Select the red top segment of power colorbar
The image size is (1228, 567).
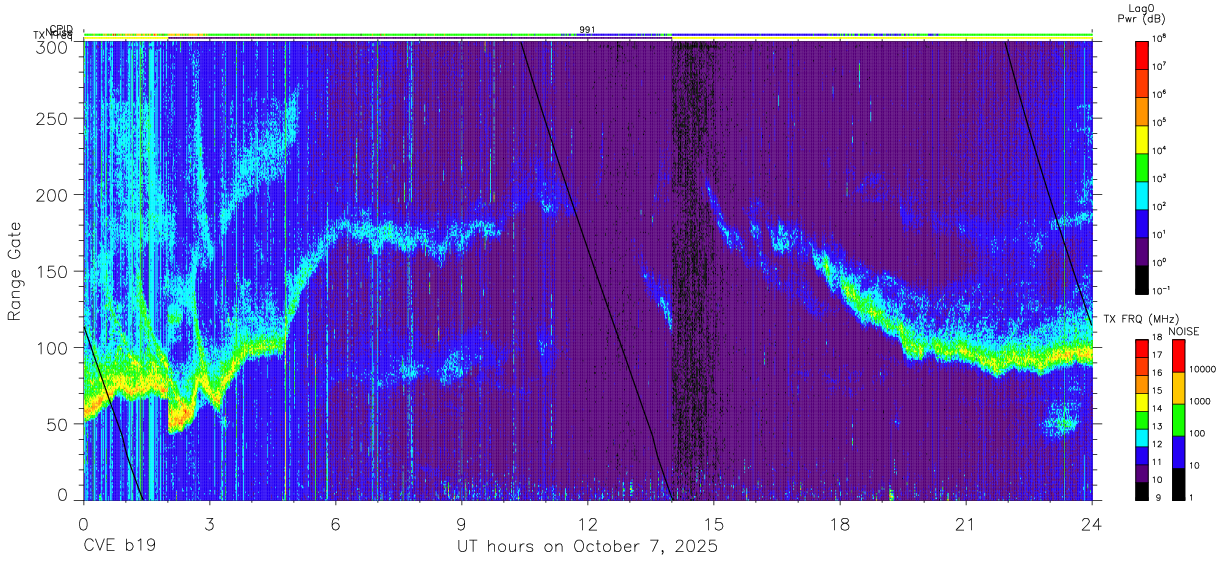(x=1142, y=55)
